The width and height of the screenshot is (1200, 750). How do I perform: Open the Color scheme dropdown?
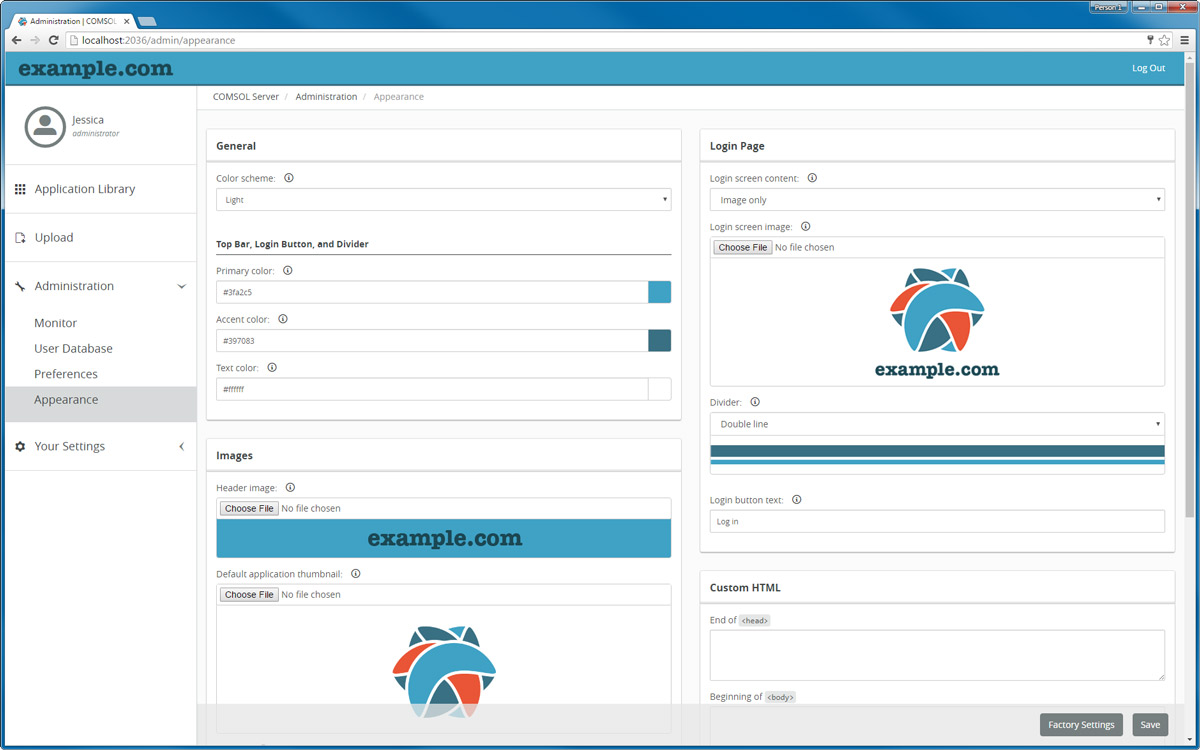pos(443,200)
